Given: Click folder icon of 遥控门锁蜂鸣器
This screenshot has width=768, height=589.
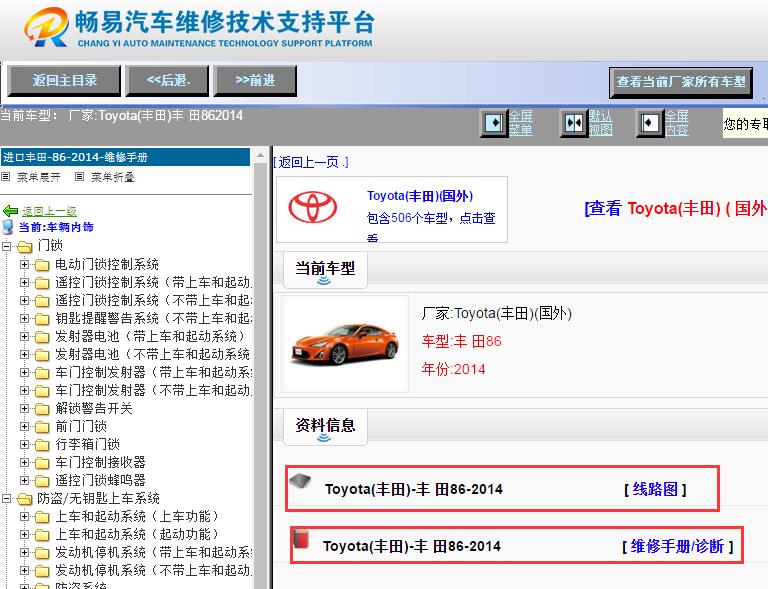Looking at the screenshot, I should tap(42, 481).
